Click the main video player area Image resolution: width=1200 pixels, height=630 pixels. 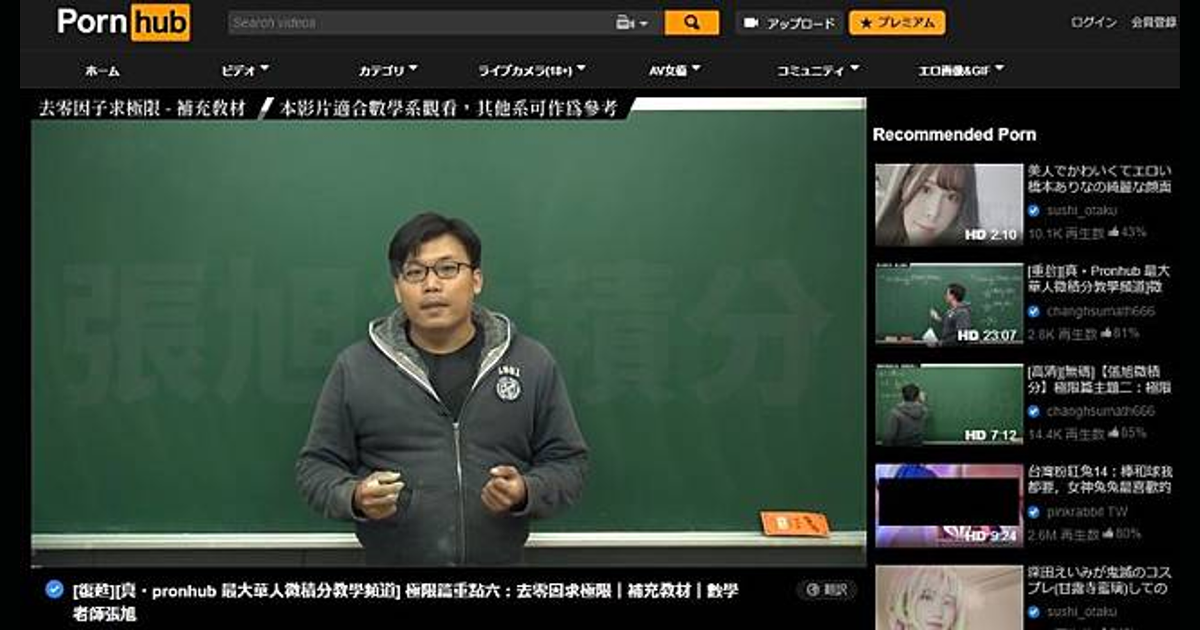[448, 330]
